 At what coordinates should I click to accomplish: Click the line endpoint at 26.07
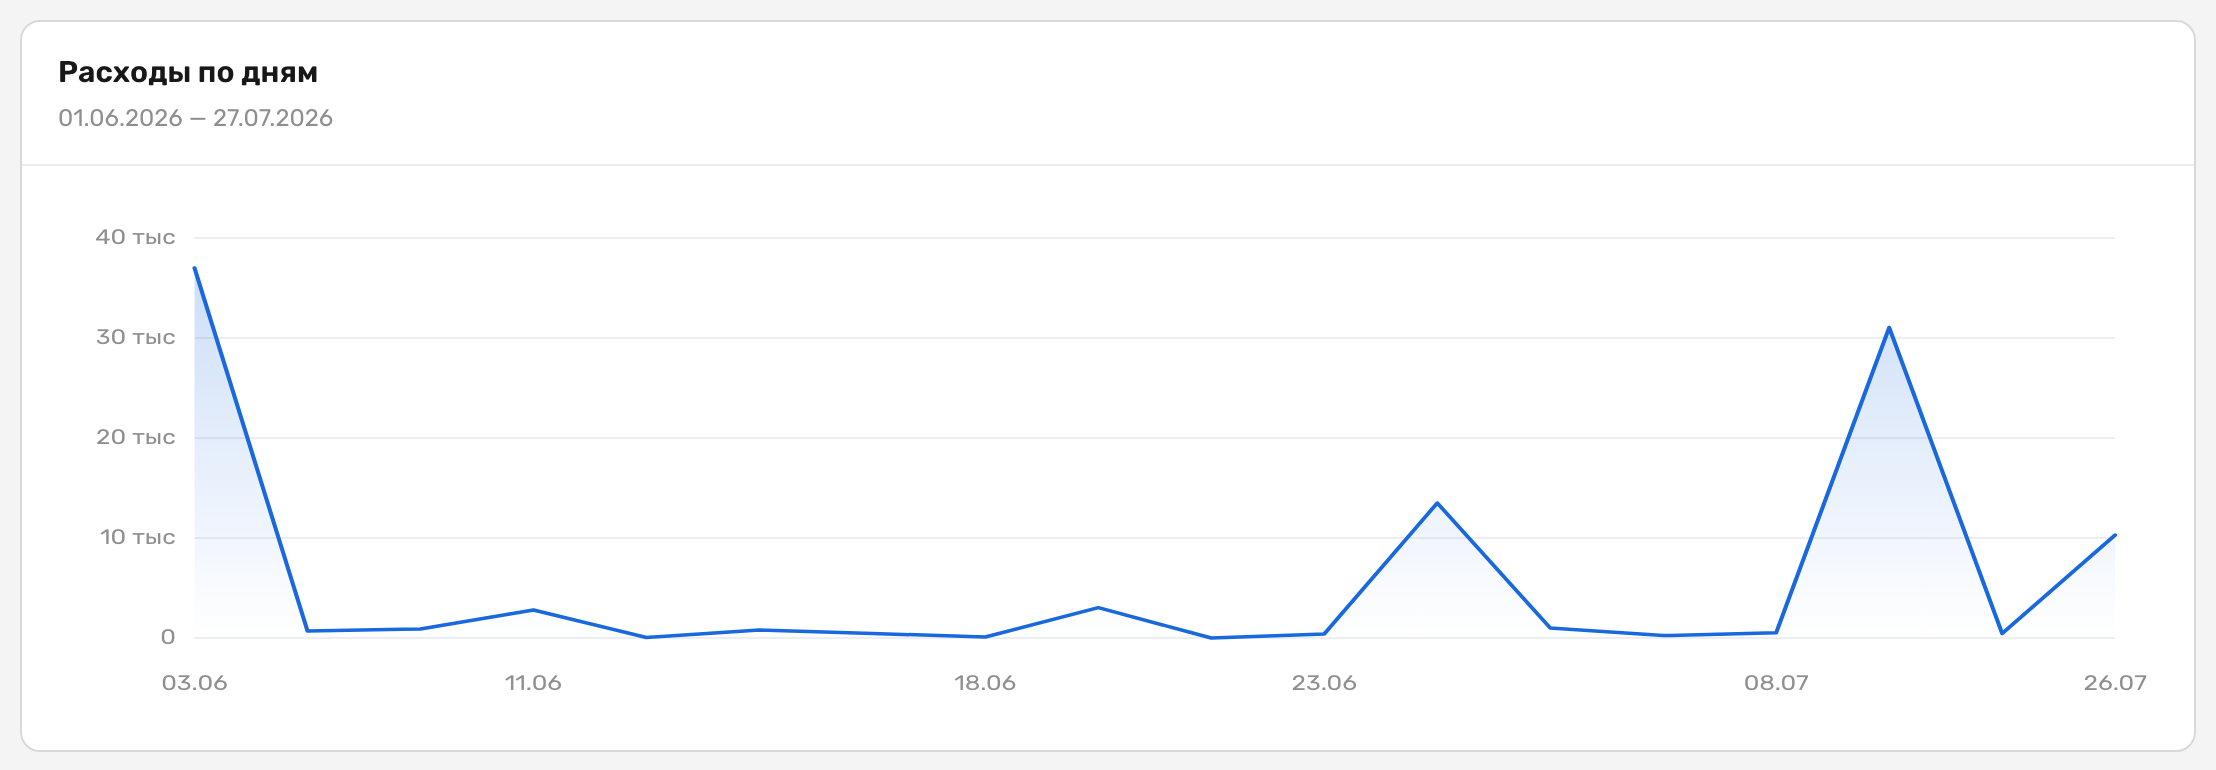2114,535
